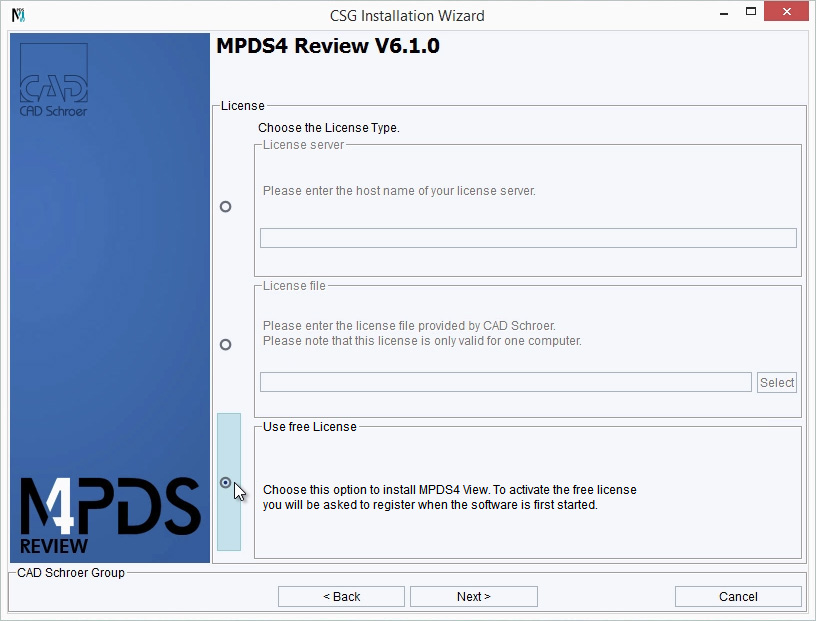The height and width of the screenshot is (621, 816).
Task: Click 'Please enter the host name' text
Action: coord(399,191)
